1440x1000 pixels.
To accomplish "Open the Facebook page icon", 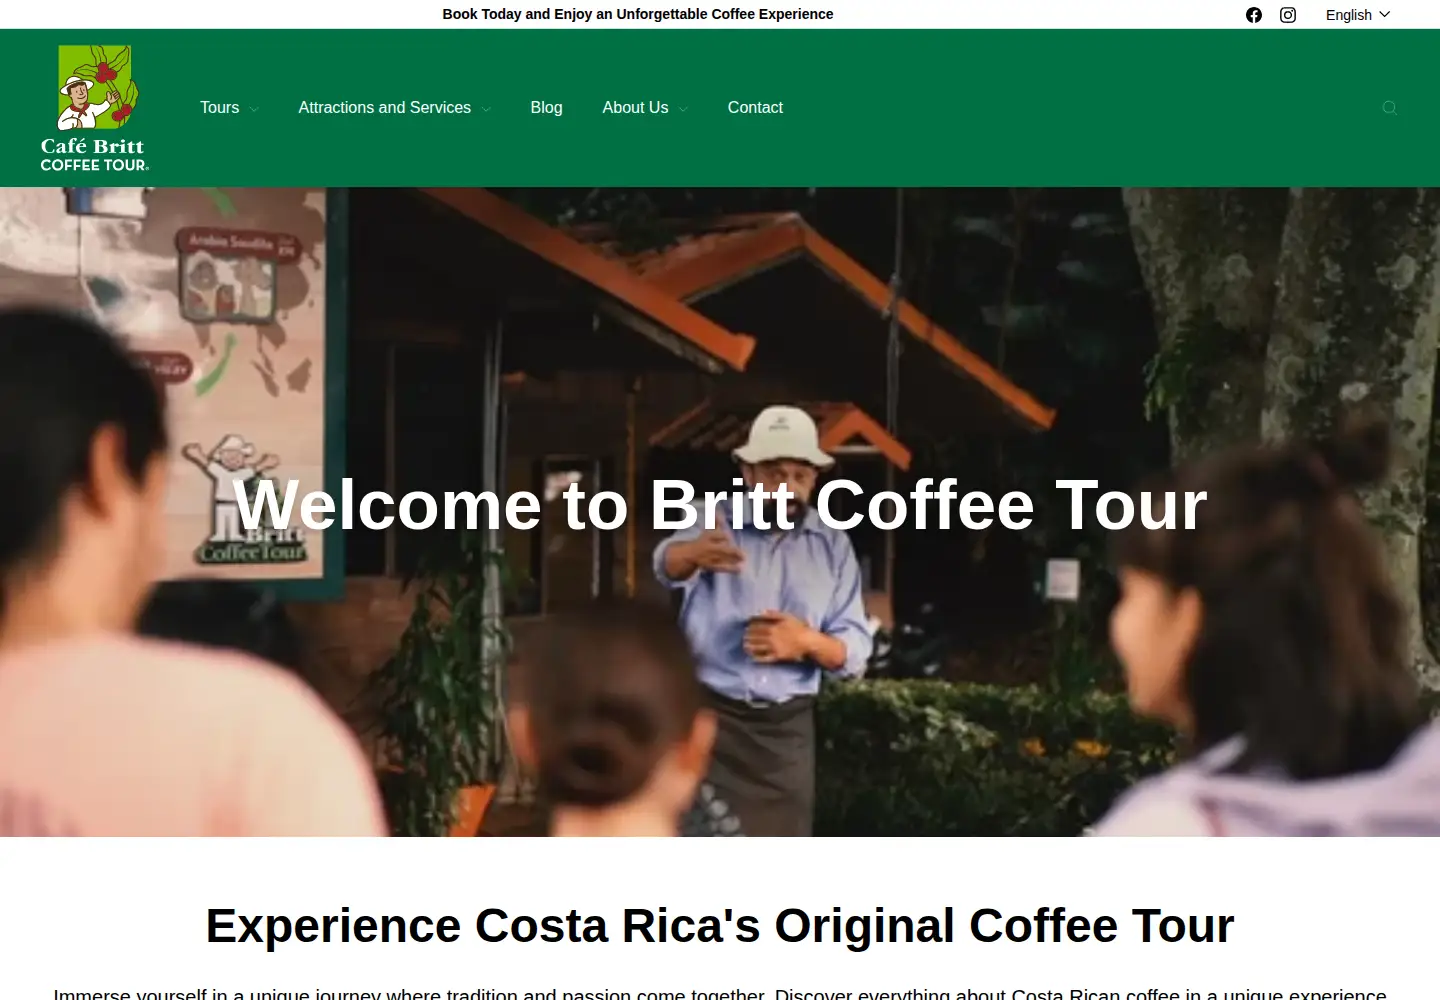I will (1254, 15).
